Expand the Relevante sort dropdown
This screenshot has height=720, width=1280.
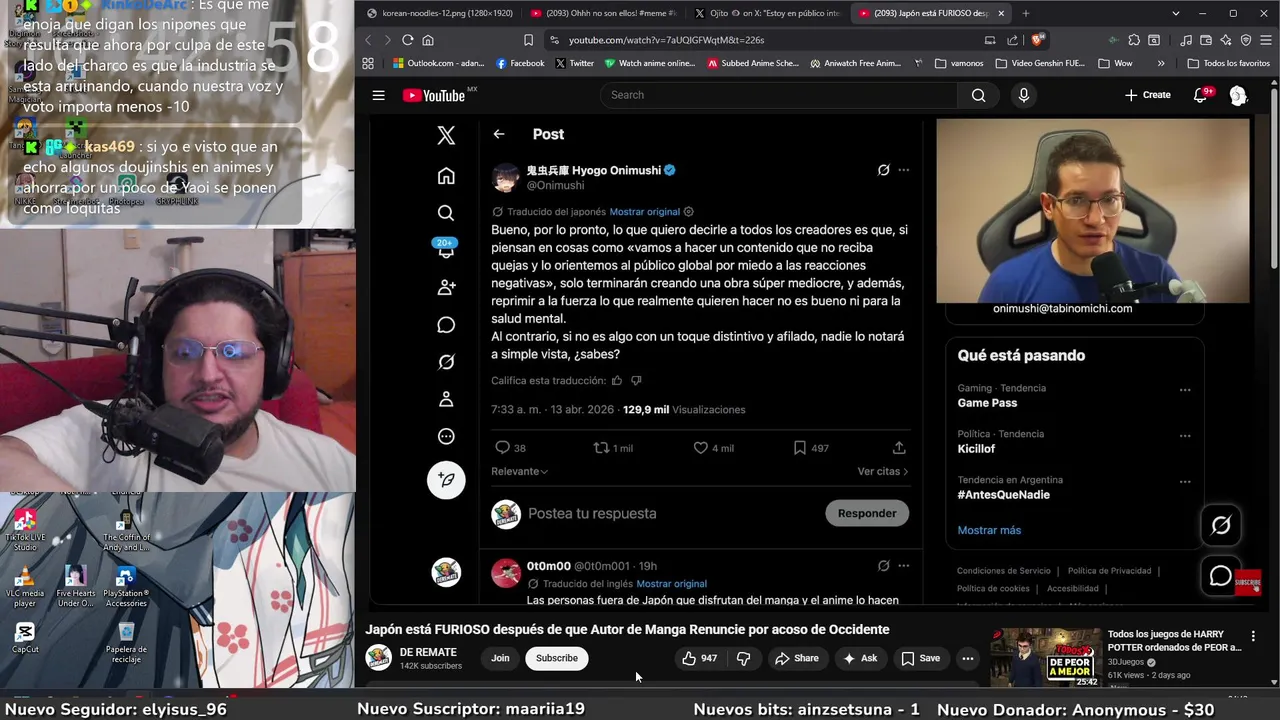pos(519,471)
